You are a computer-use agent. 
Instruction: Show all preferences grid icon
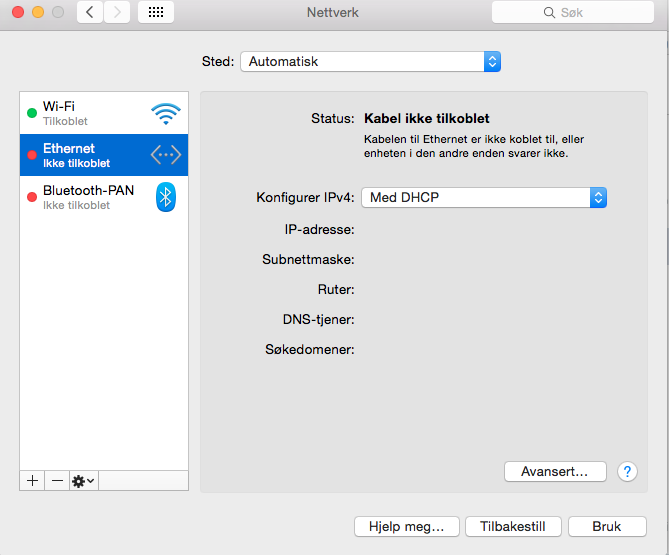pos(156,12)
